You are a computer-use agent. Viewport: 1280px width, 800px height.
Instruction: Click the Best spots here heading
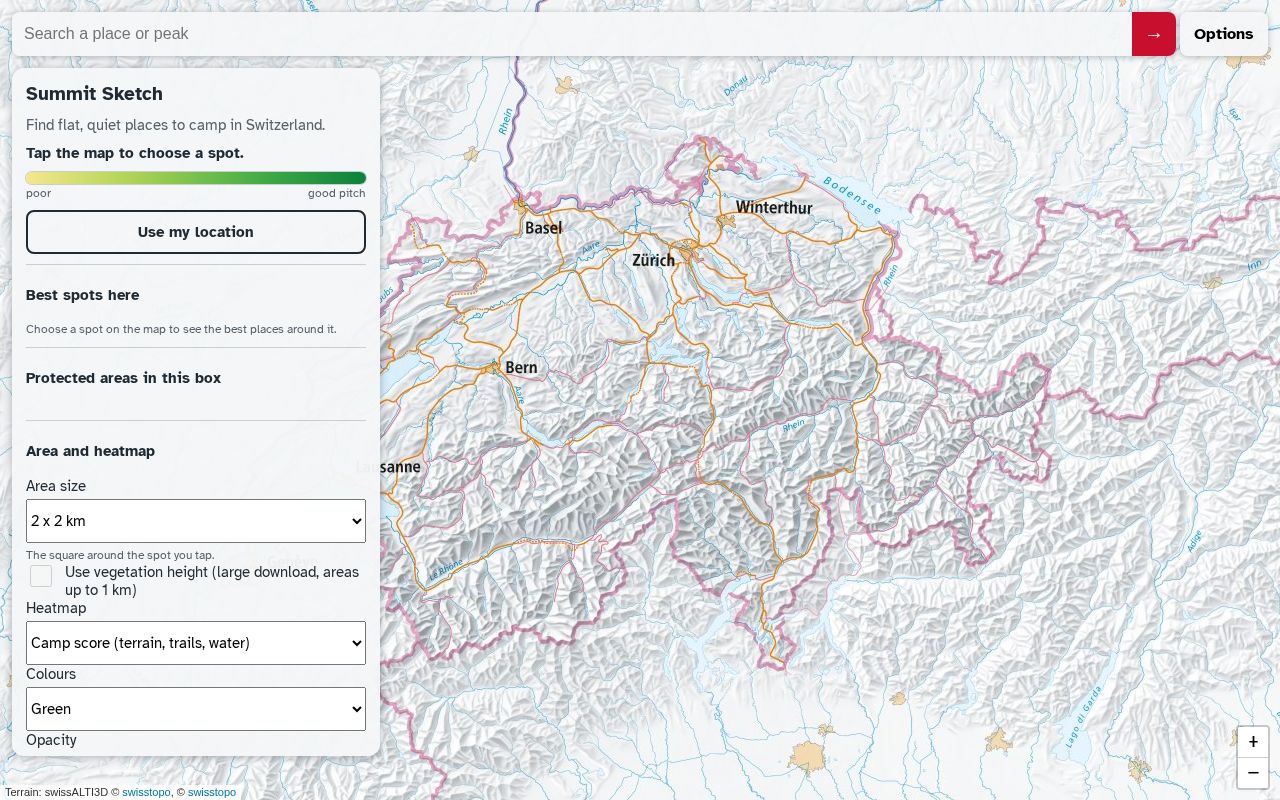click(82, 295)
